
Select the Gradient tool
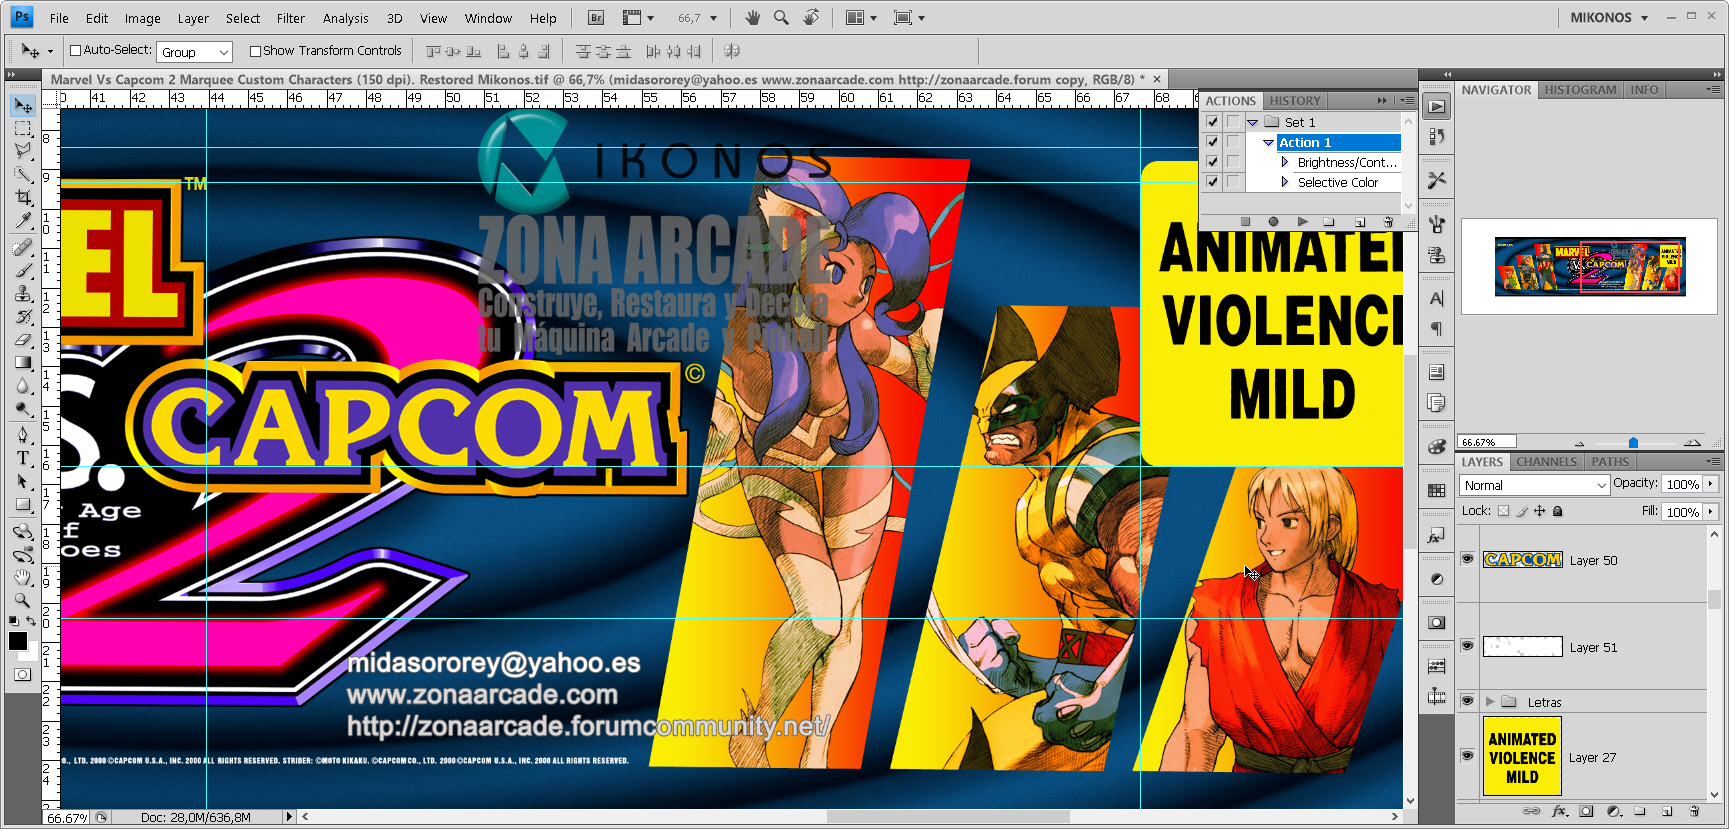click(x=23, y=363)
